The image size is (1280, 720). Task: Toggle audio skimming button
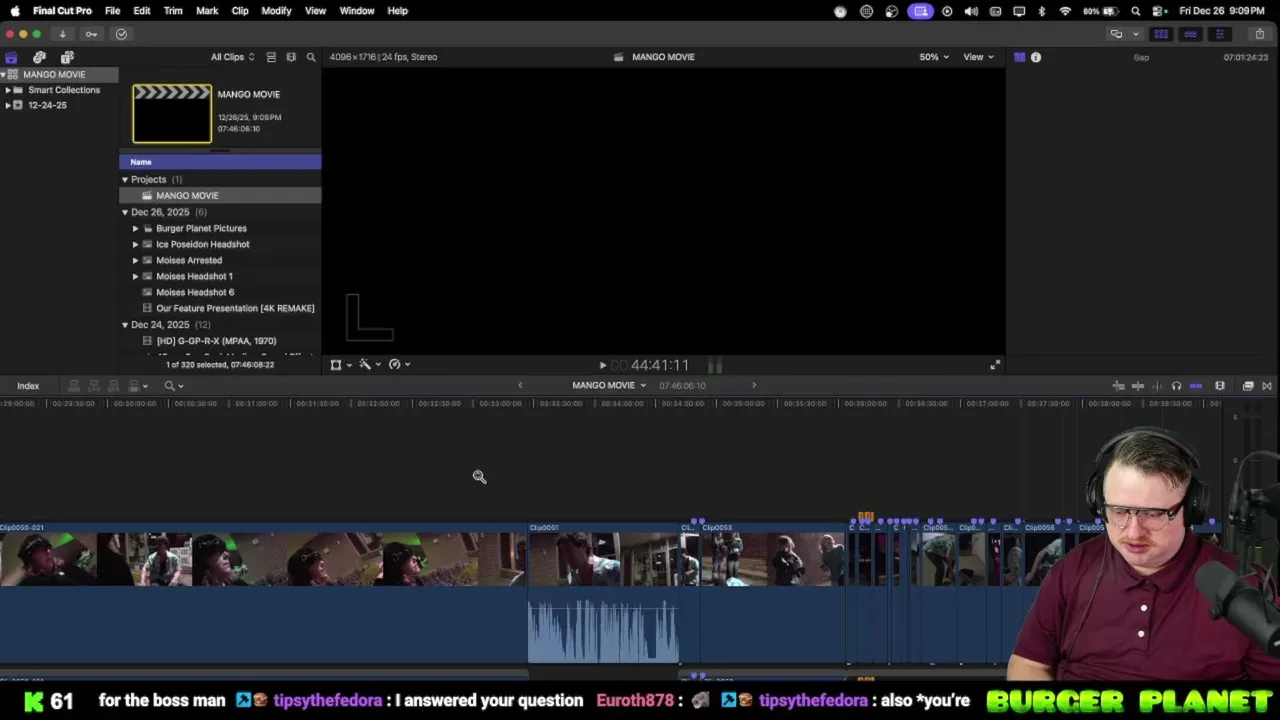(x=1157, y=386)
